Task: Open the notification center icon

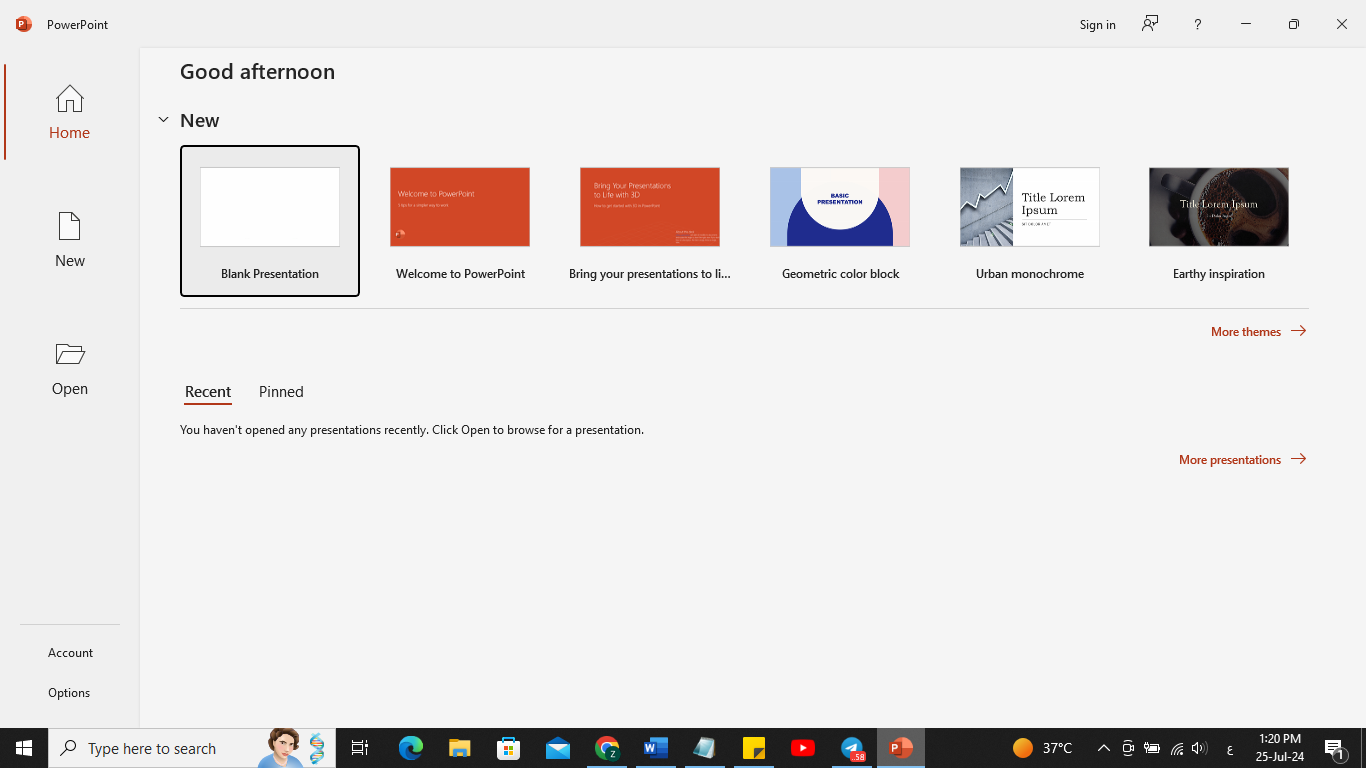Action: point(1334,748)
